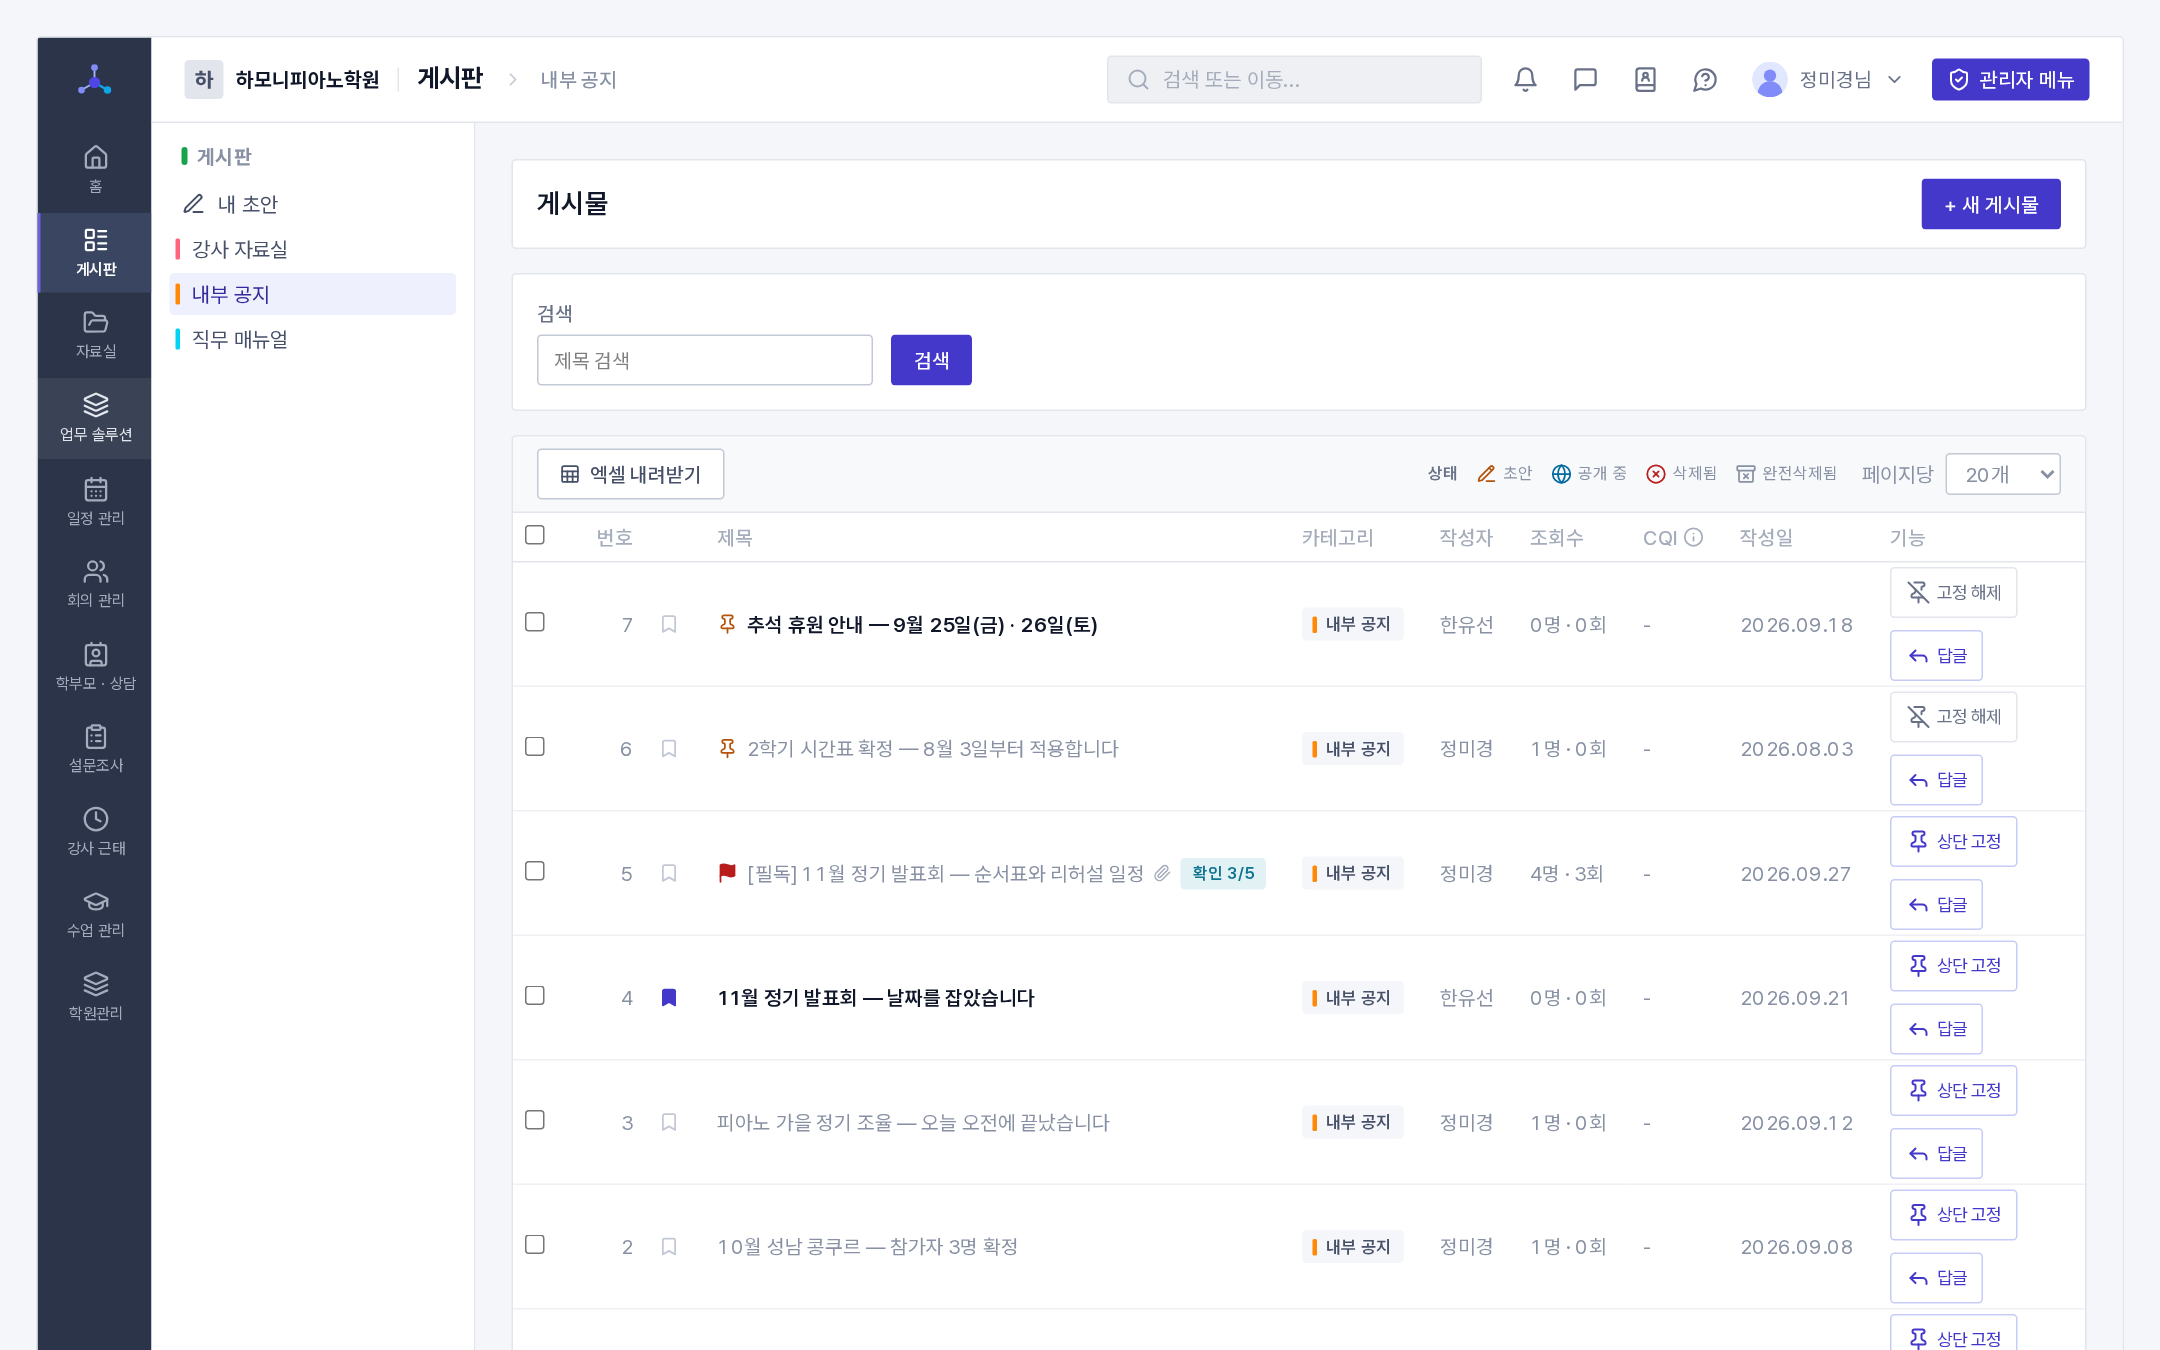Viewport: 2160px width, 1350px height.
Task: Click the 검색 submit button
Action: [931, 360]
